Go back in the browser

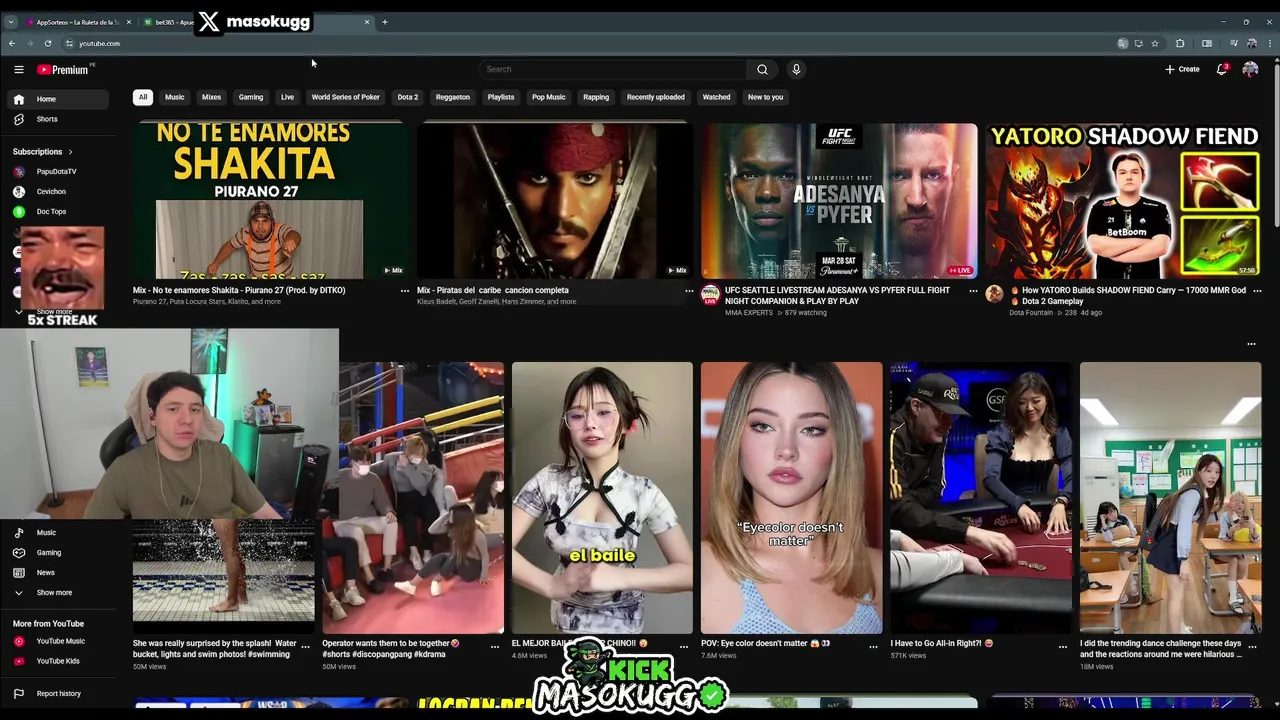click(x=12, y=43)
